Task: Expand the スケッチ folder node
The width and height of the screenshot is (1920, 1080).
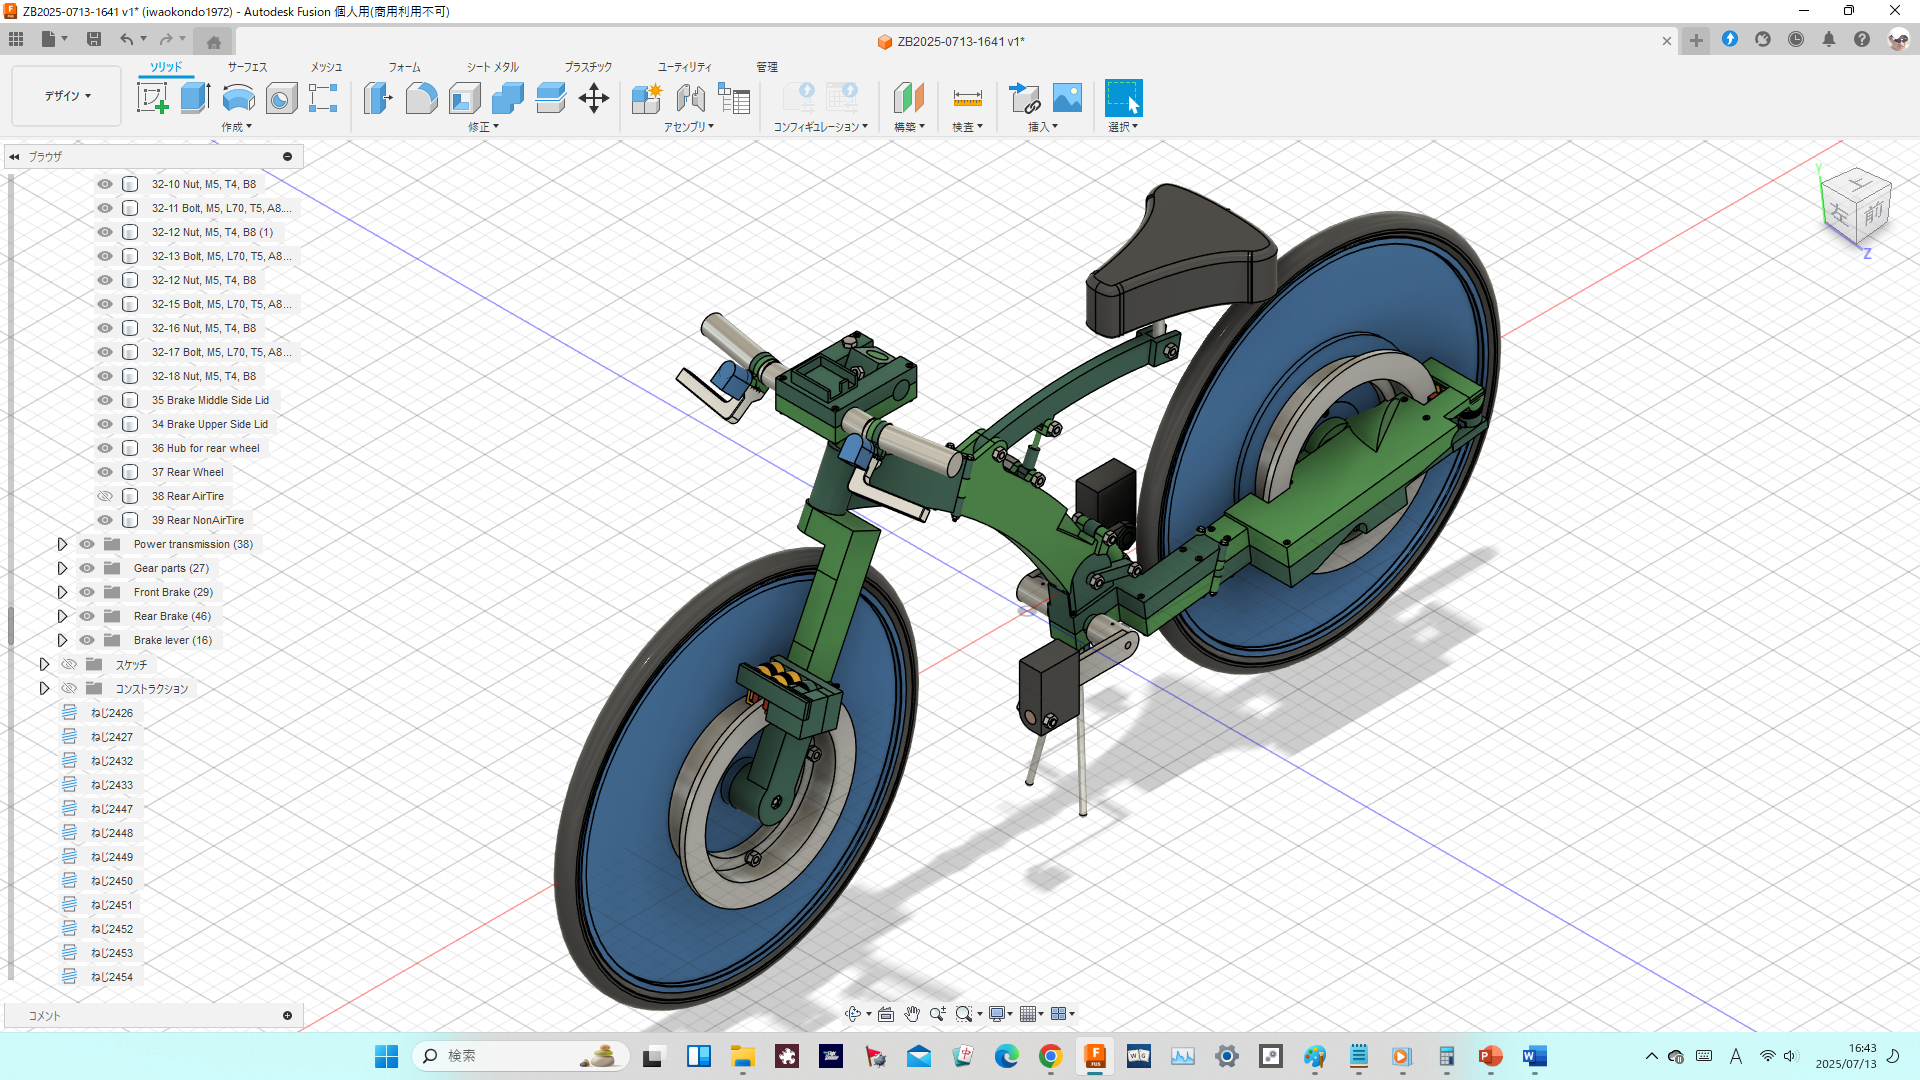Action: click(44, 664)
